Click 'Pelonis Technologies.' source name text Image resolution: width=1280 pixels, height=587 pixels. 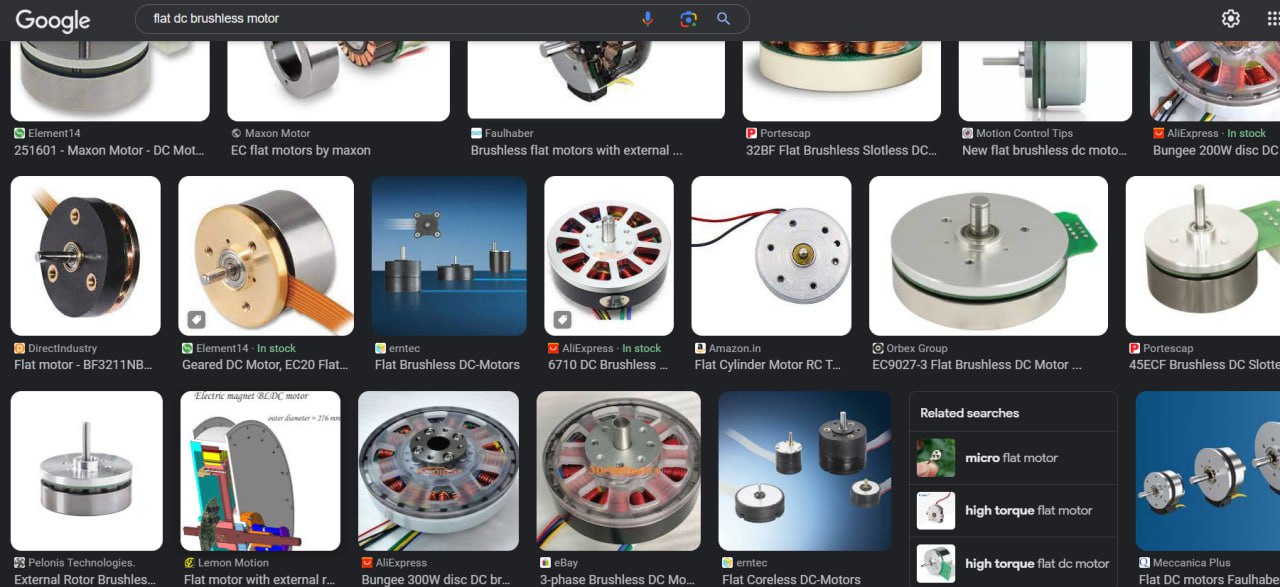82,563
